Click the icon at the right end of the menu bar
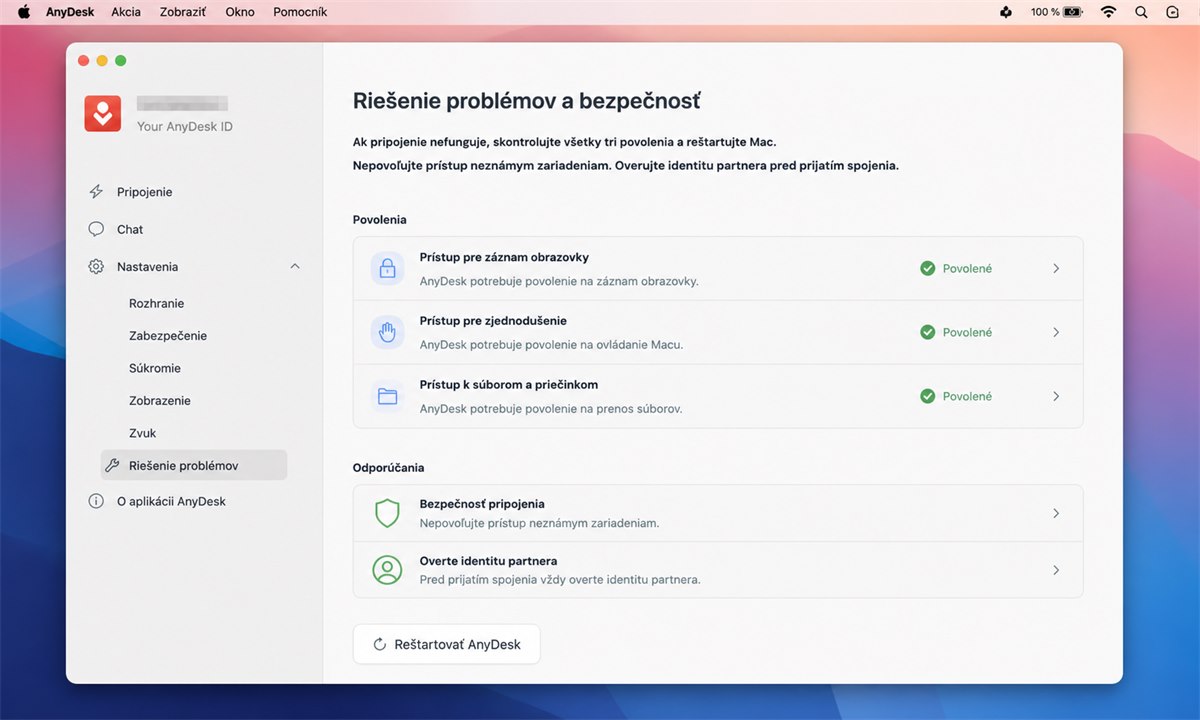Viewport: 1200px width, 720px height. click(x=1172, y=12)
